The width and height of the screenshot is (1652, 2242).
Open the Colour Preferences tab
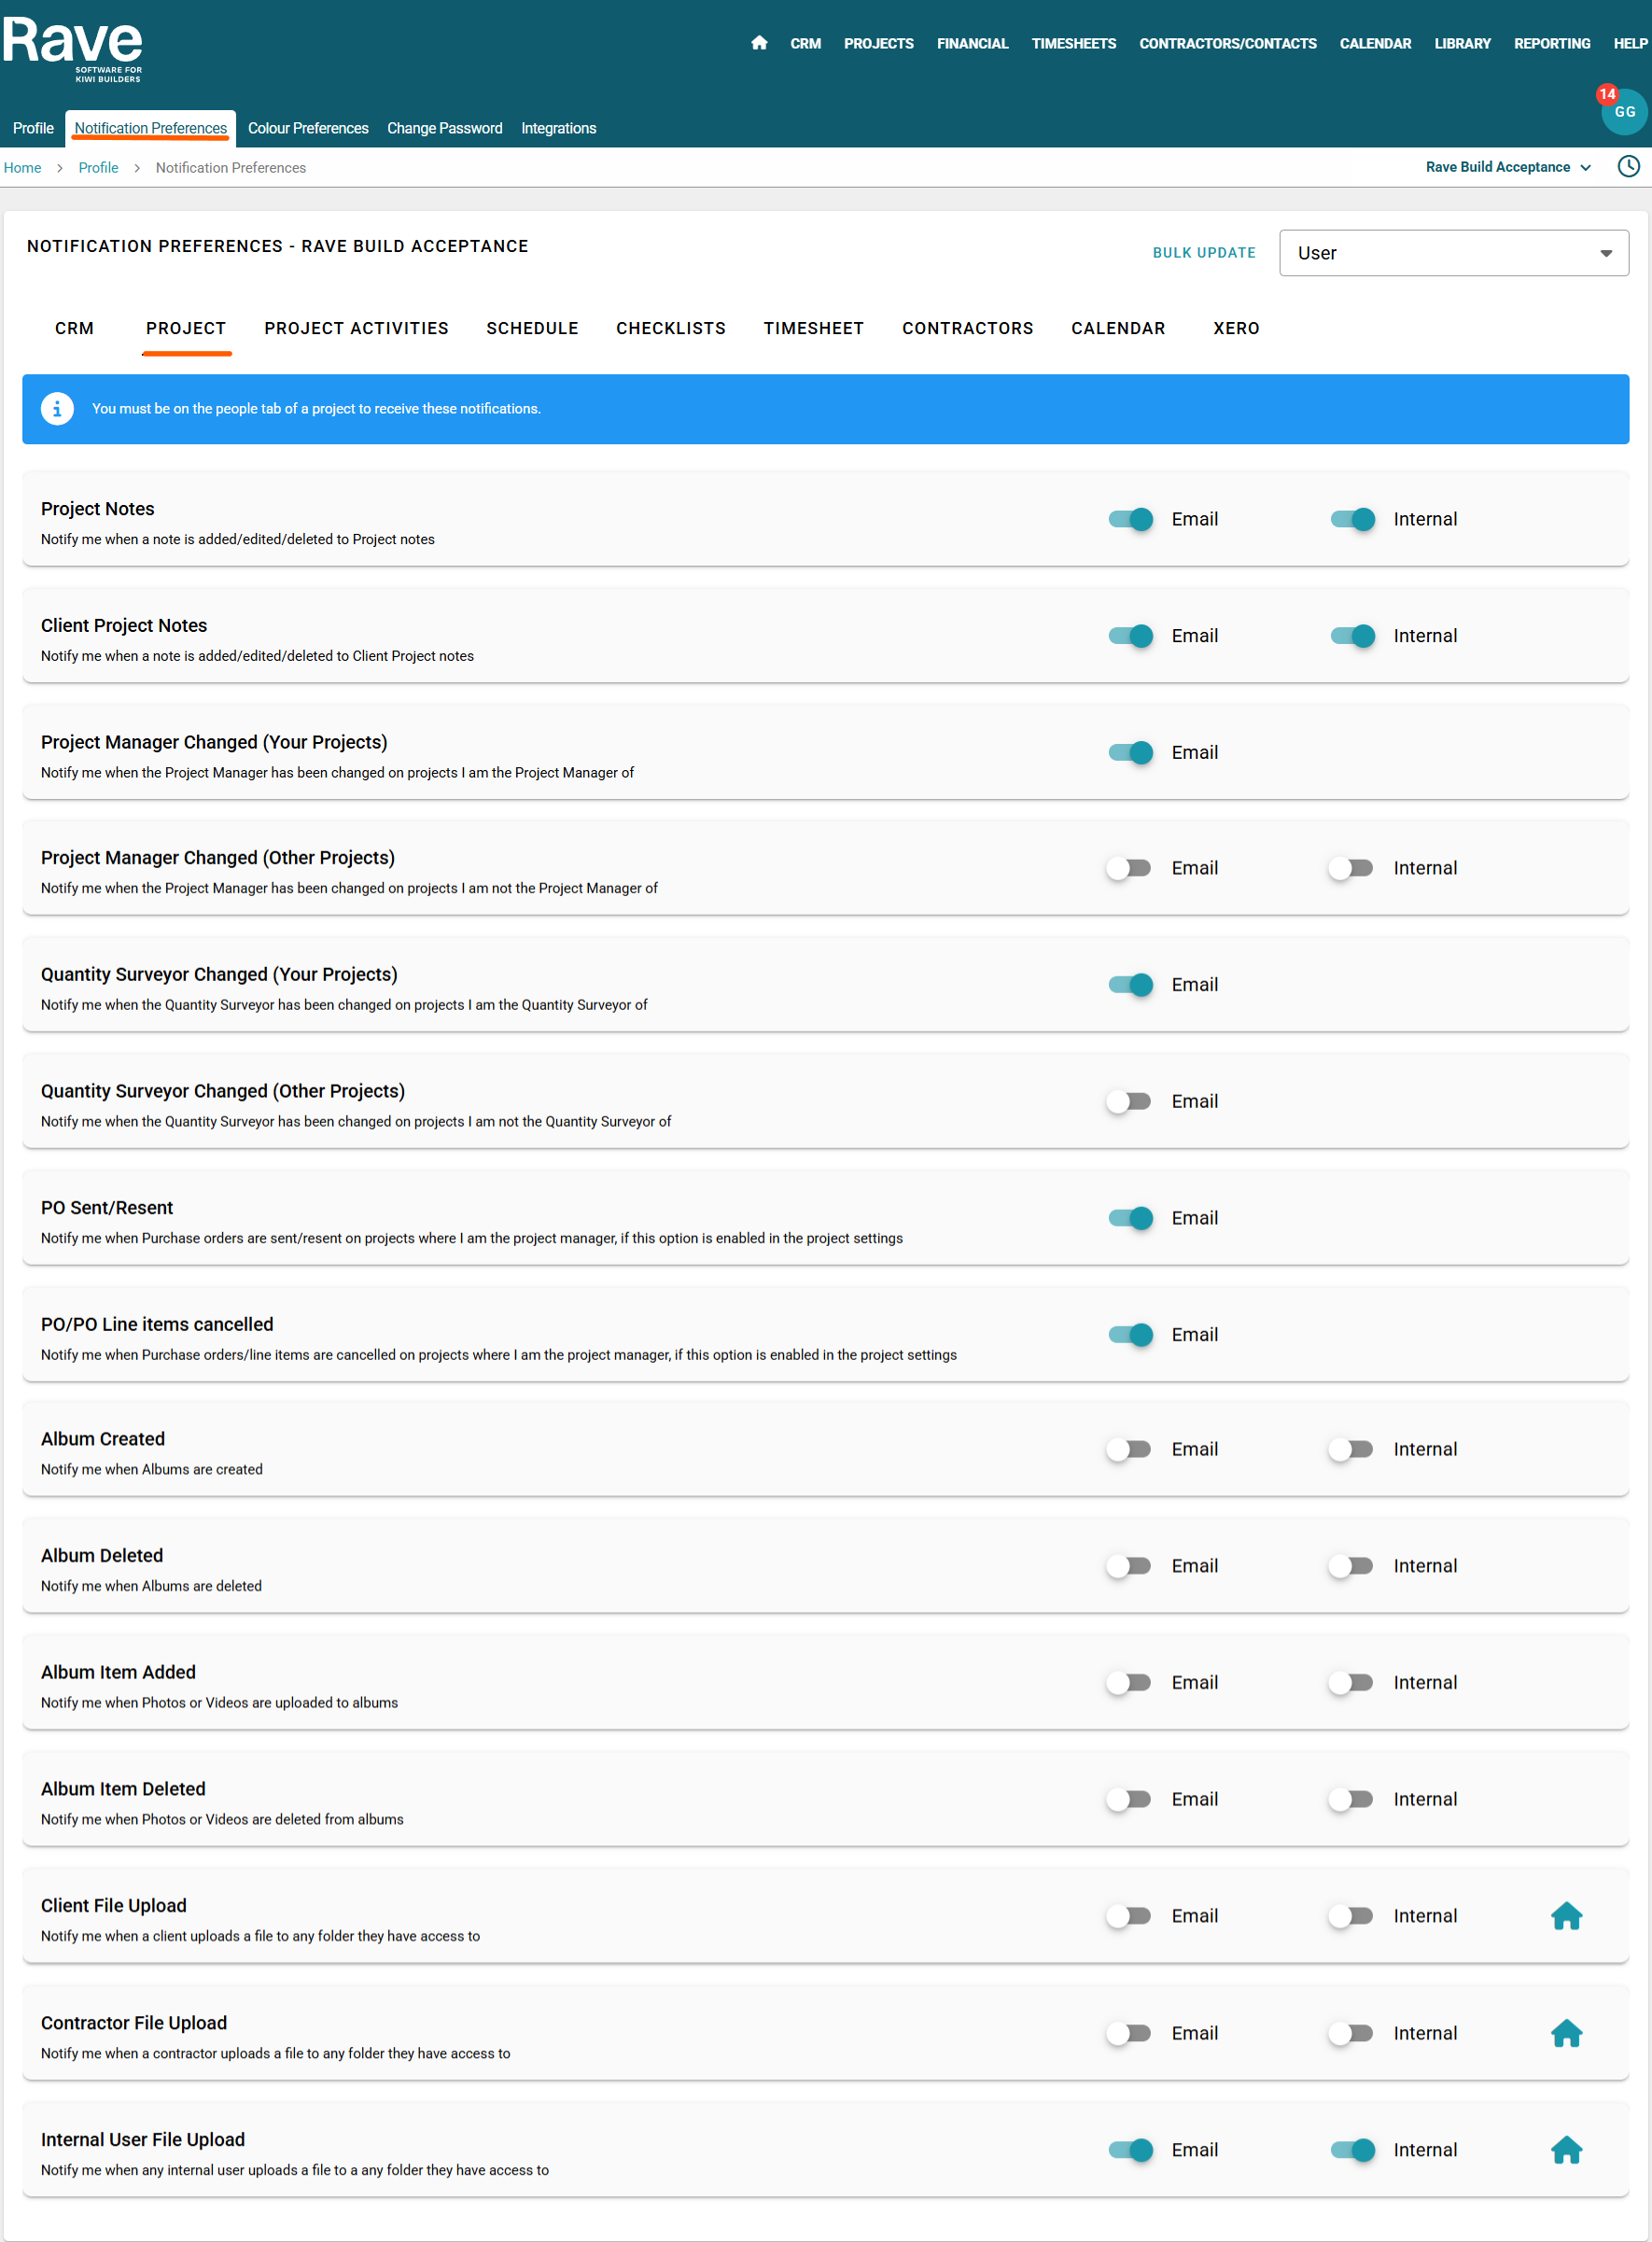click(x=308, y=128)
